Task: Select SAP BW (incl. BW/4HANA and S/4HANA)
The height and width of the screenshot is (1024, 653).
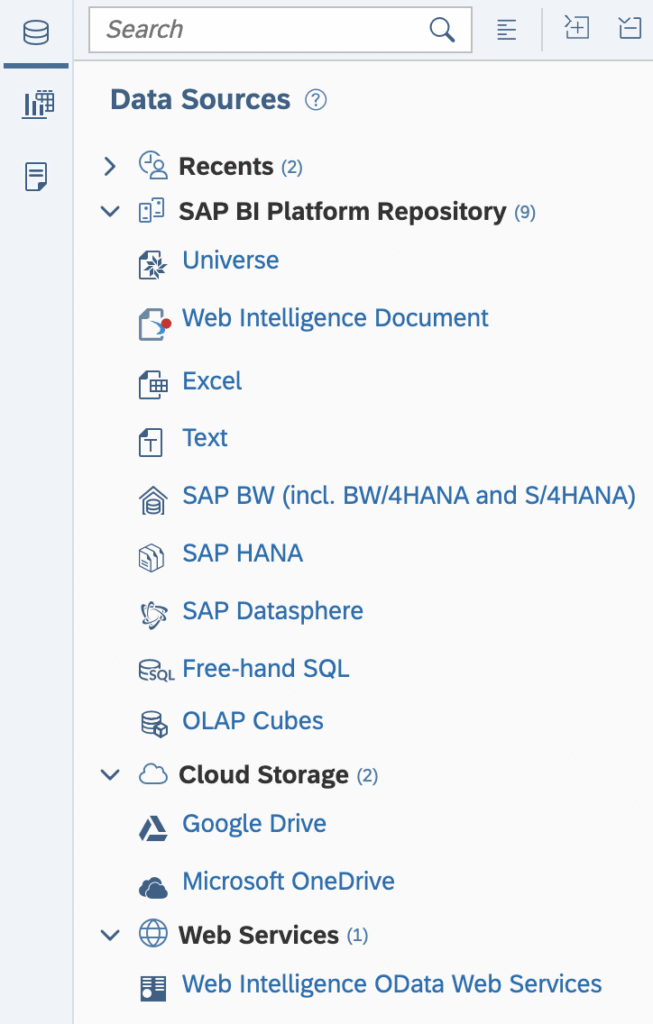Action: coord(409,496)
